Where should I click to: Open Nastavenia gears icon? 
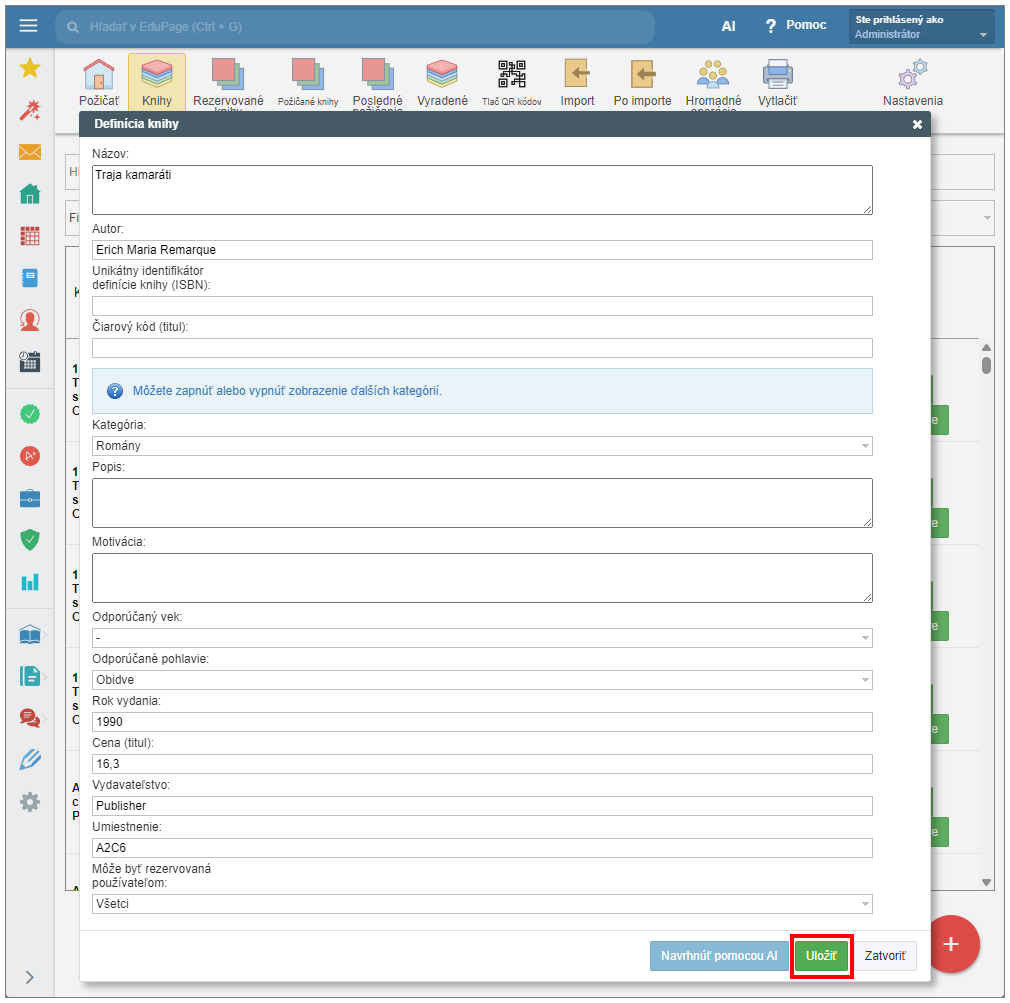(912, 76)
